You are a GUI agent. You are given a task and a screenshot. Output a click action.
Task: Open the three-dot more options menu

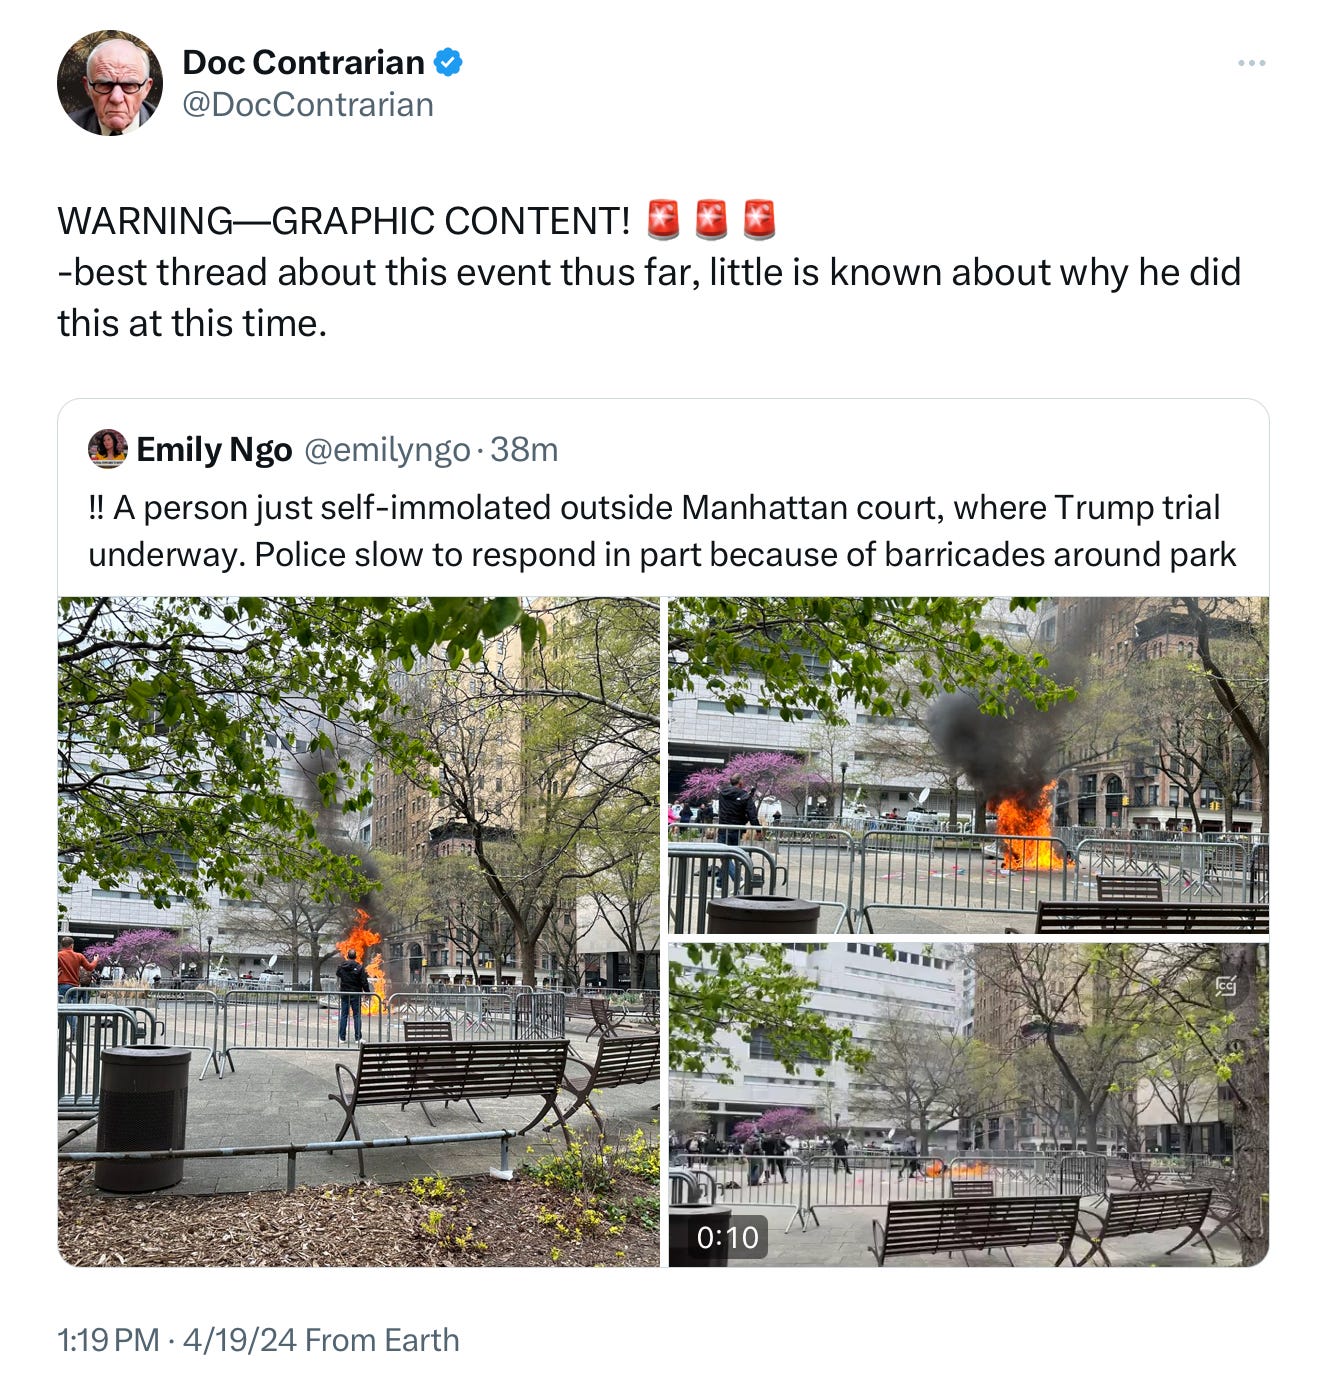click(x=1251, y=63)
